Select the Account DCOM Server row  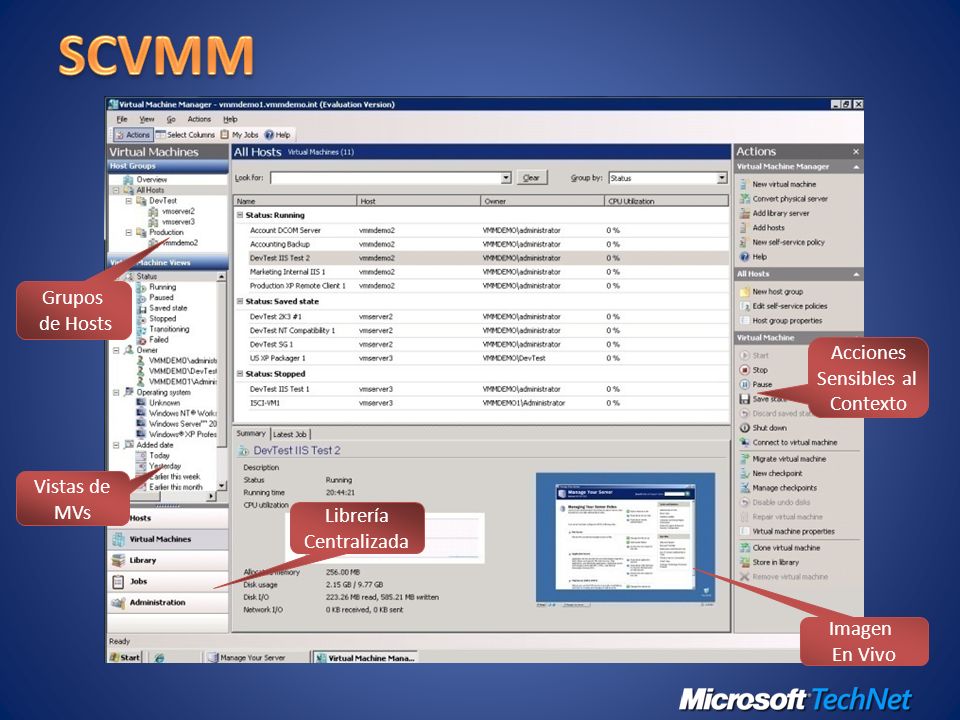(481, 230)
